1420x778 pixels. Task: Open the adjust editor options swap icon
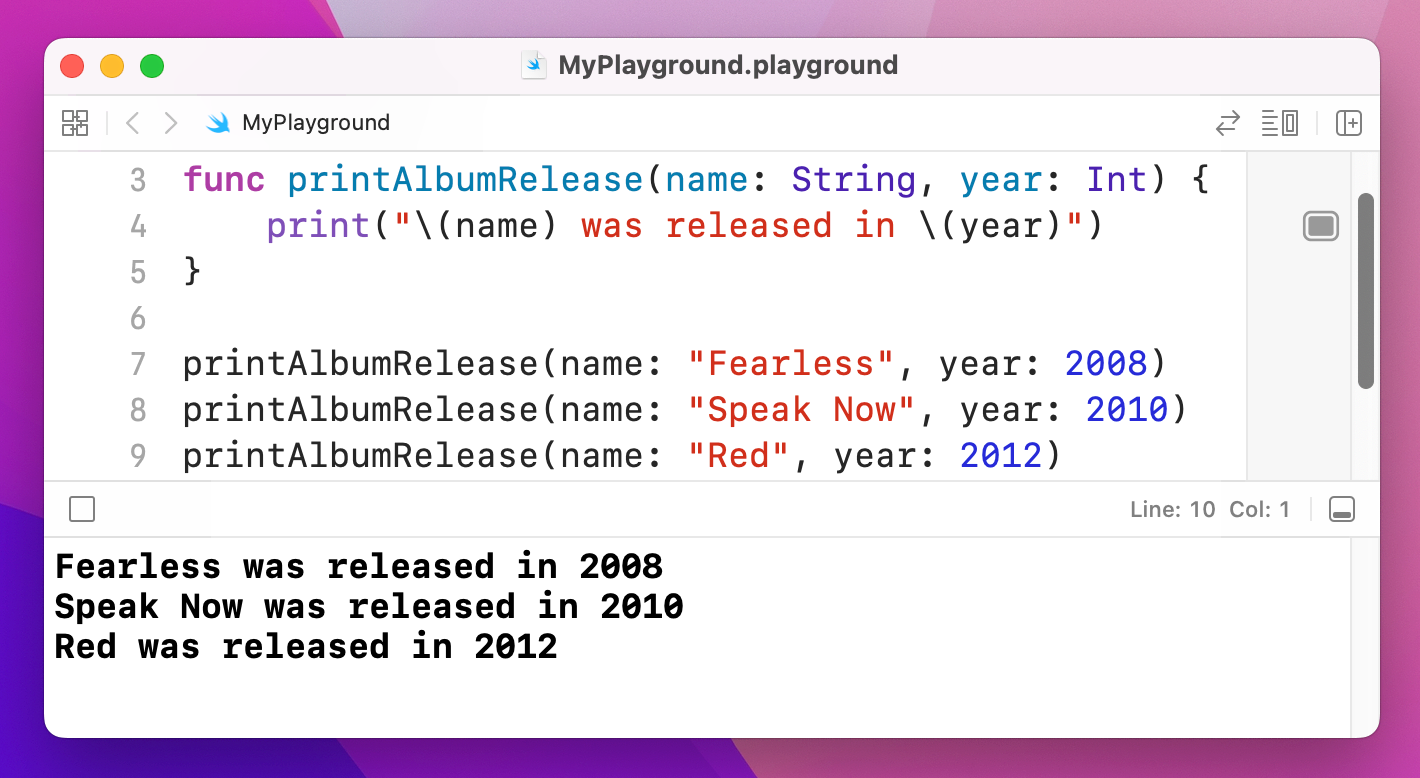click(x=1228, y=123)
